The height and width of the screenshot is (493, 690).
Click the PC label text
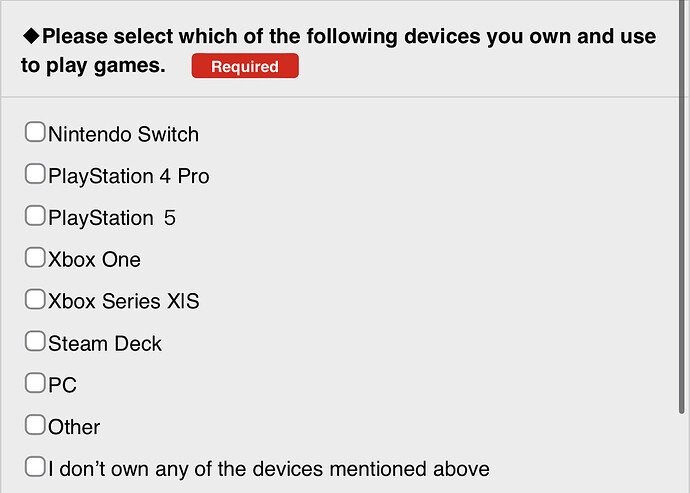coord(62,385)
